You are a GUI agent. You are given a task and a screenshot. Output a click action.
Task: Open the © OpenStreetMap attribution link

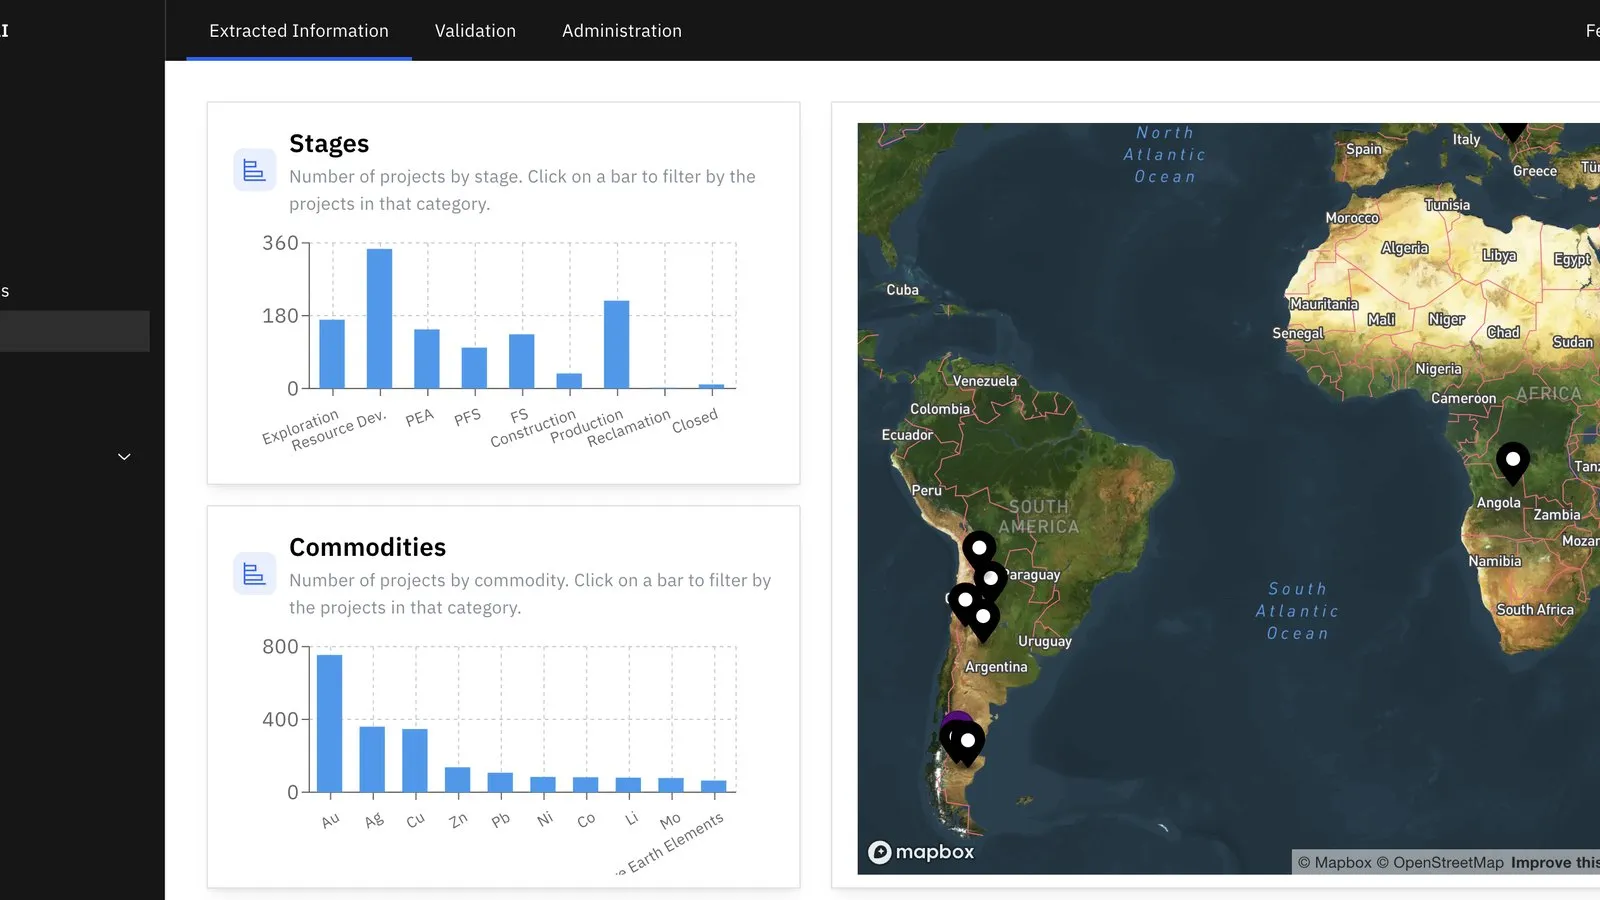point(1440,862)
